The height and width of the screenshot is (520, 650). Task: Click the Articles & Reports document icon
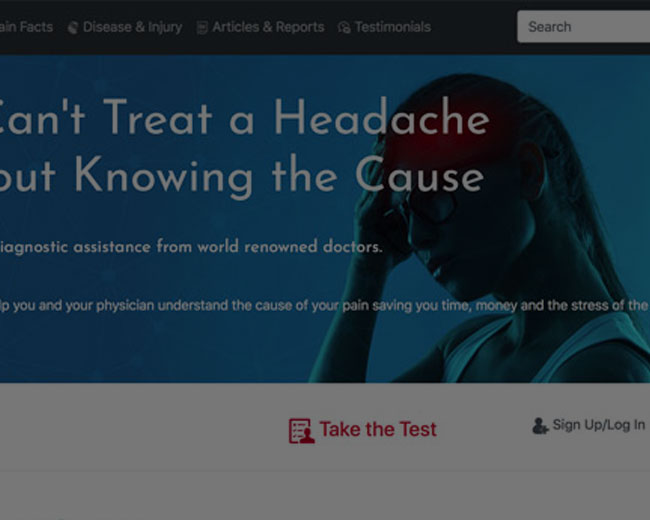click(202, 28)
